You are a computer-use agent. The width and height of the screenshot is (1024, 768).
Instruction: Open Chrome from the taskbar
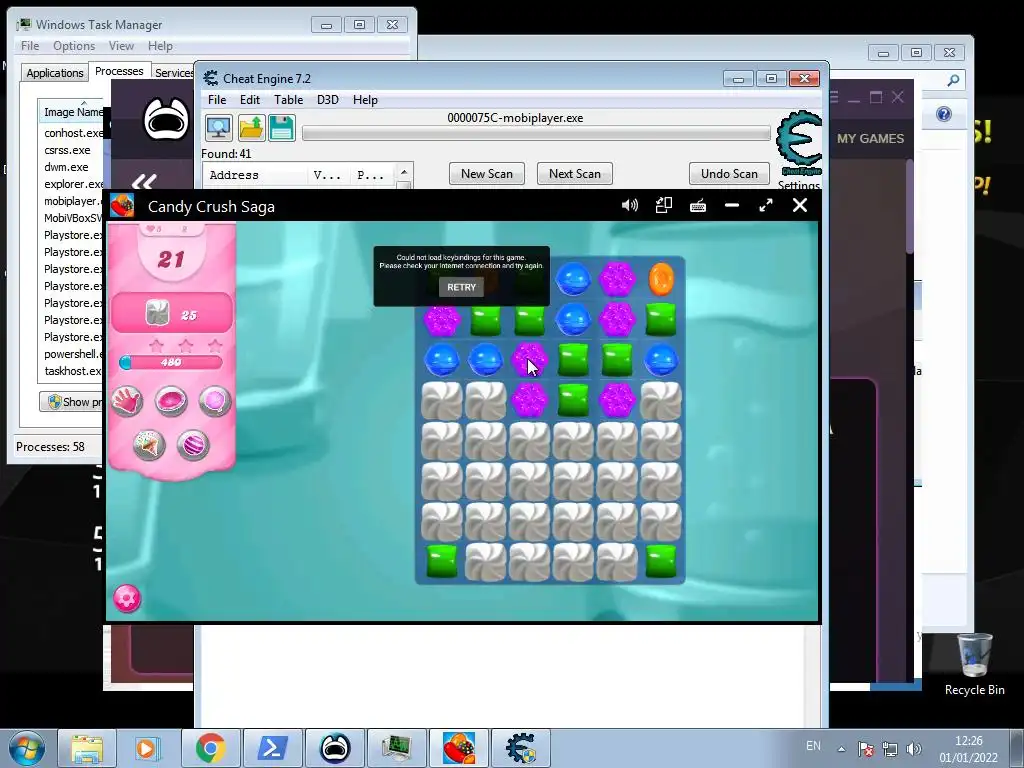tap(210, 748)
